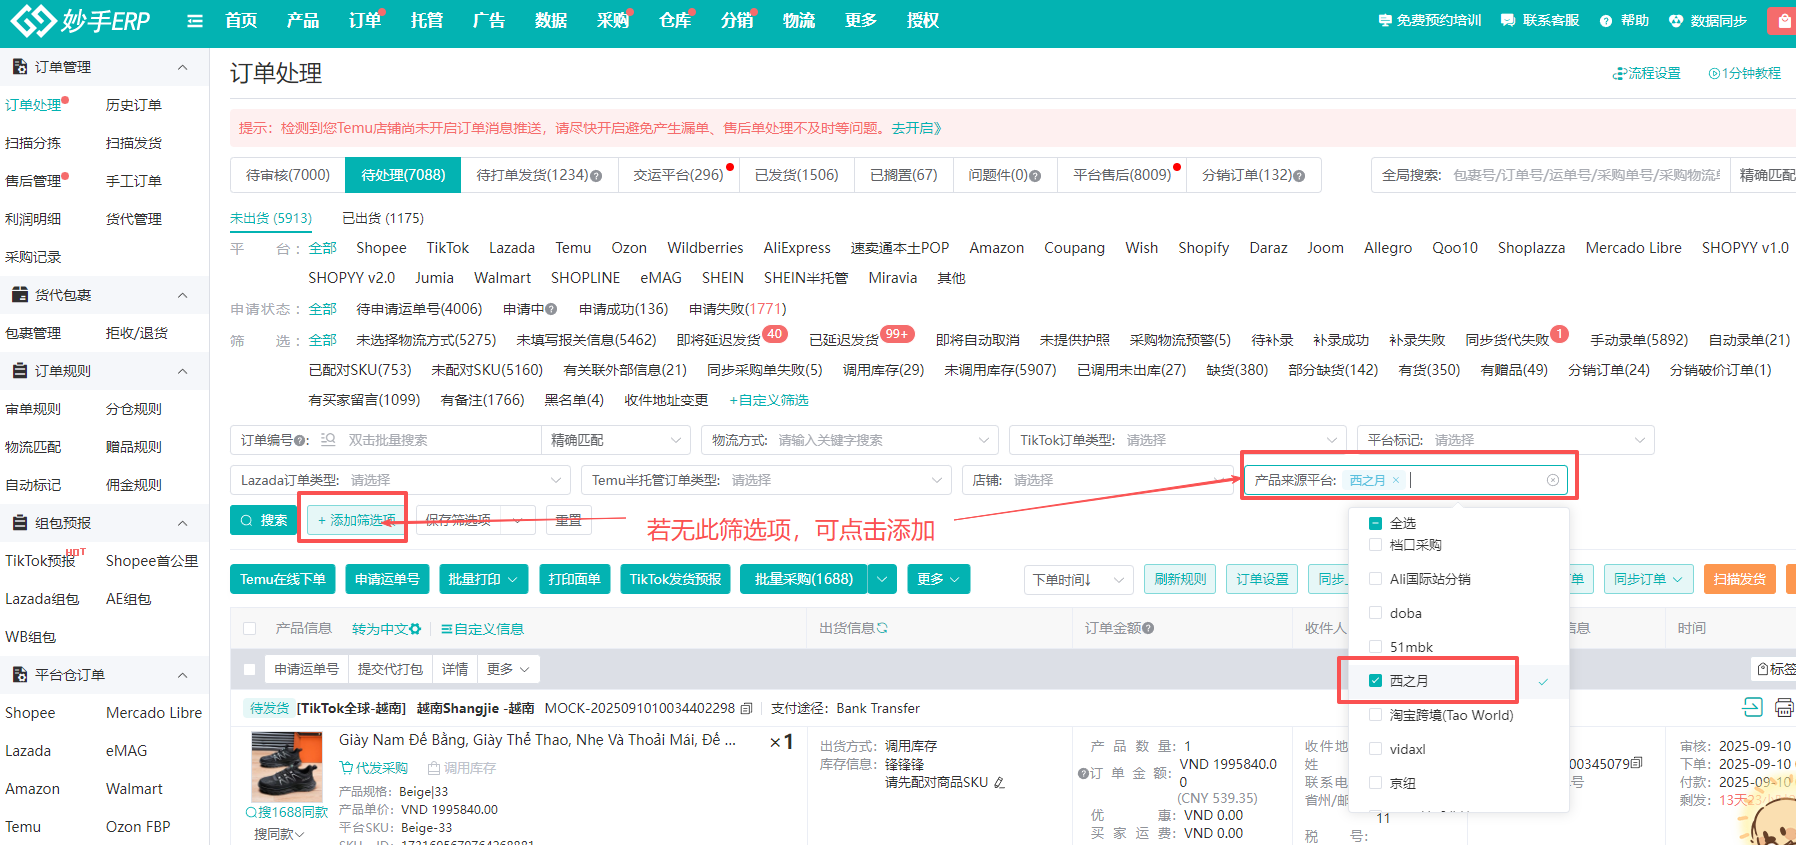The image size is (1796, 845).
Task: Switch to the 待审核(7000) tab
Action: pyautogui.click(x=288, y=175)
